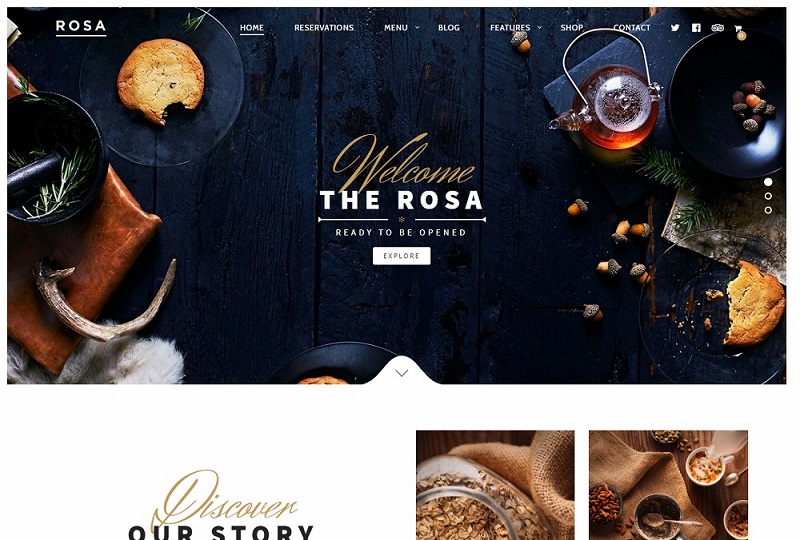The width and height of the screenshot is (800, 540).
Task: Expand the Menu dropdown arrow
Action: [x=417, y=28]
